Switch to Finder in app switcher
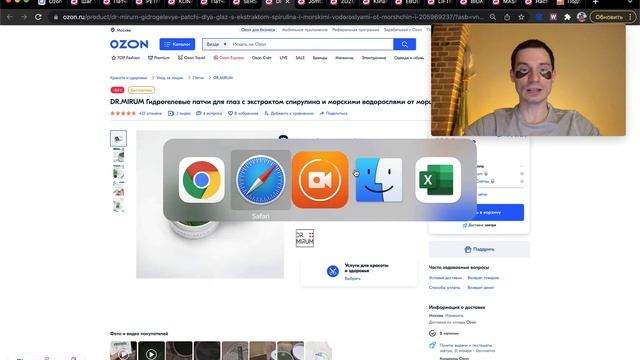Image resolution: width=640 pixels, height=360 pixels. click(379, 180)
